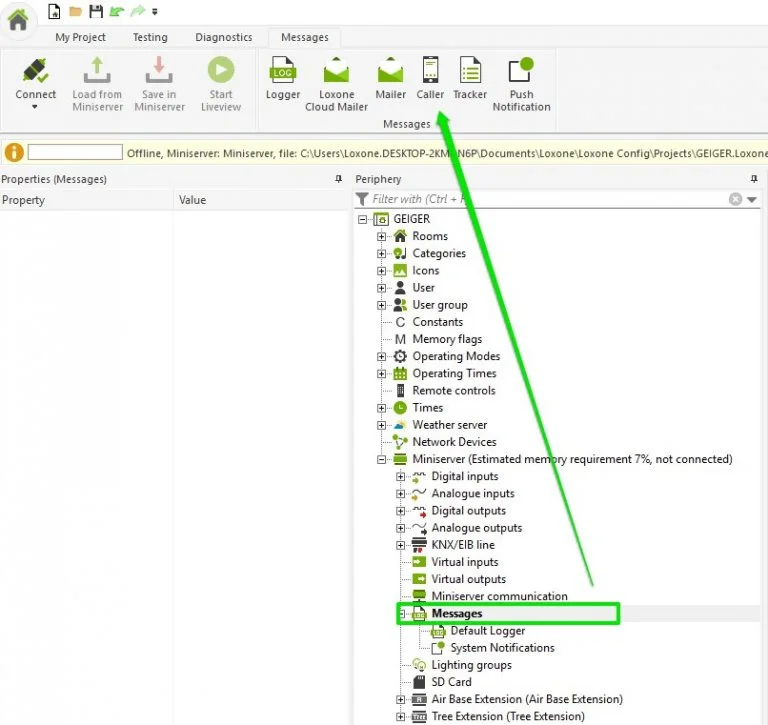
Task: Save the project with floppy icon
Action: (96, 11)
